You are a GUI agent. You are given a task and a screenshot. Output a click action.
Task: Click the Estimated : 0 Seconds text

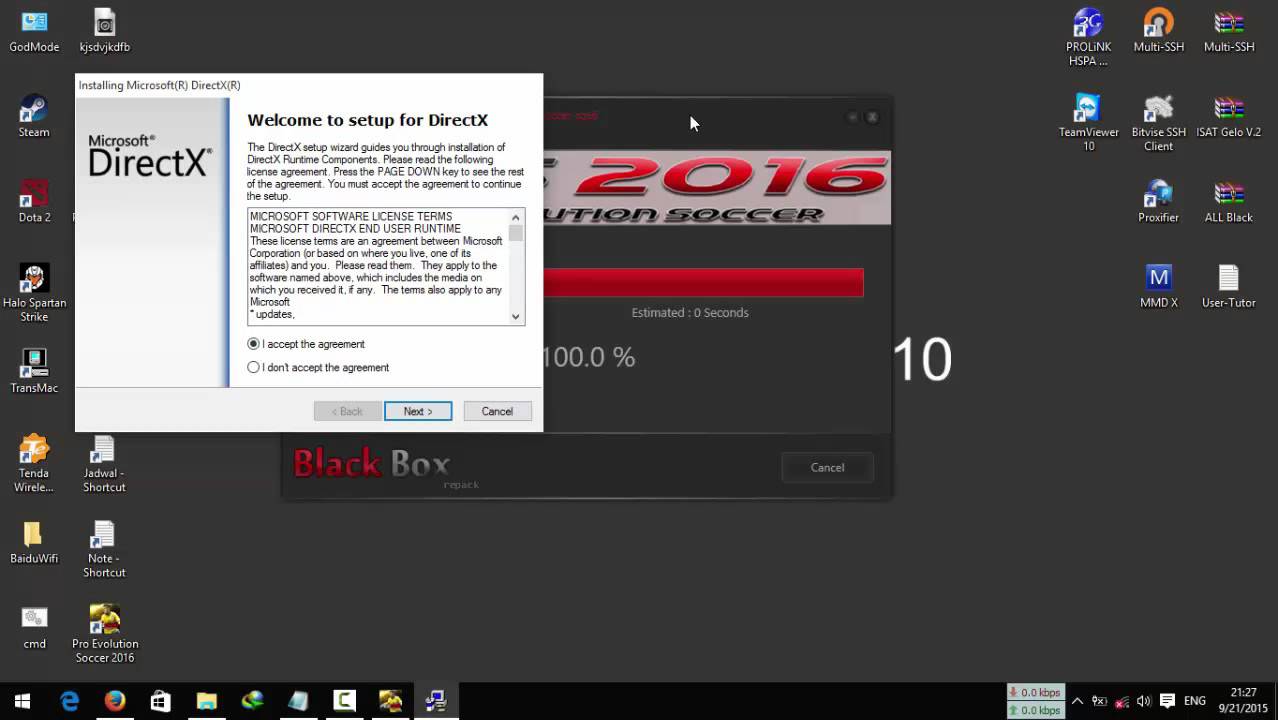click(690, 312)
